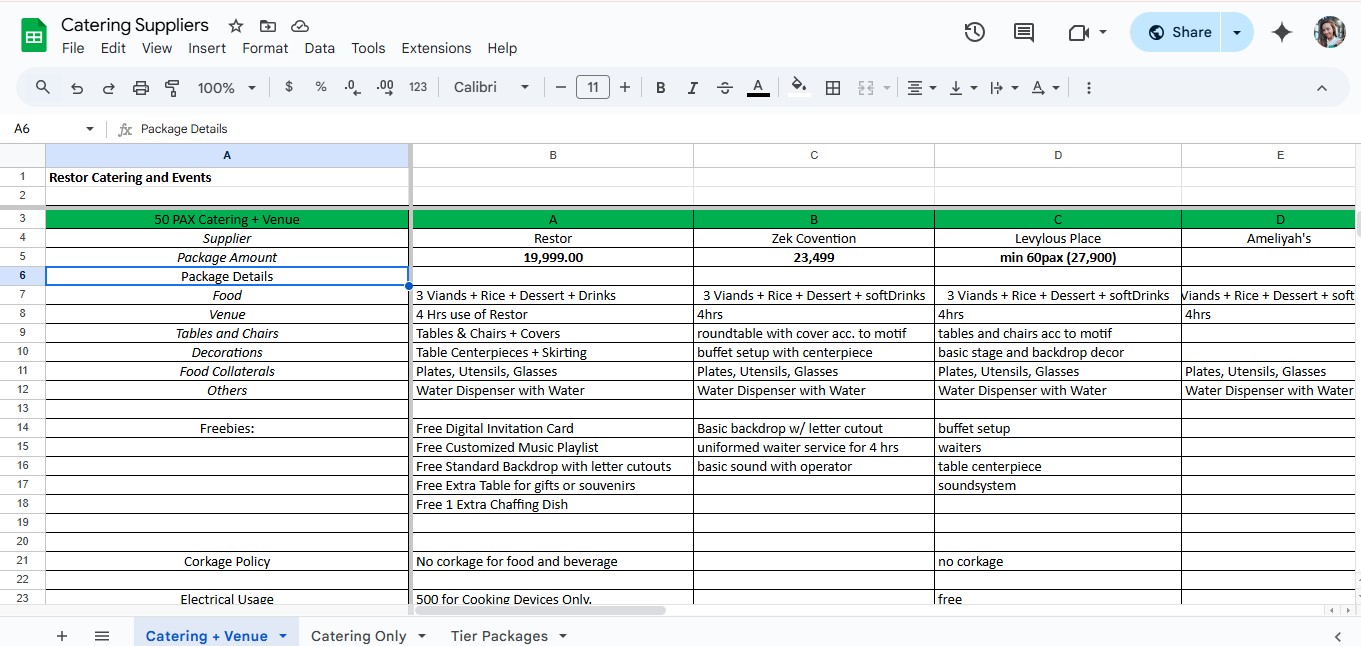Viewport: 1361px width, 646px height.
Task: Open the Gemini sparkle assistant
Action: point(1282,32)
